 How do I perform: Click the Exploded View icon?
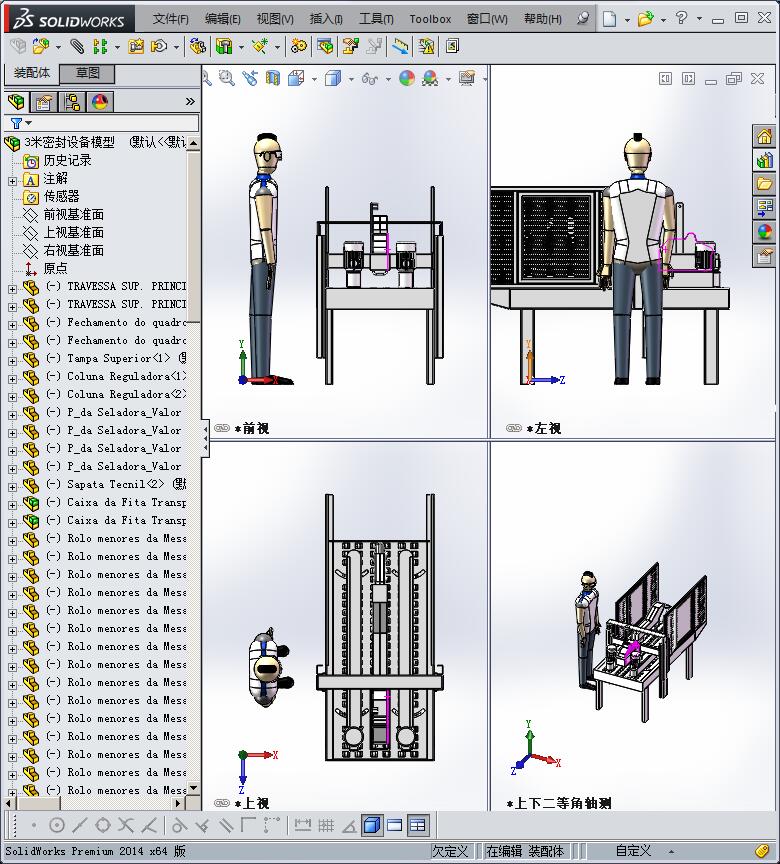[350, 46]
